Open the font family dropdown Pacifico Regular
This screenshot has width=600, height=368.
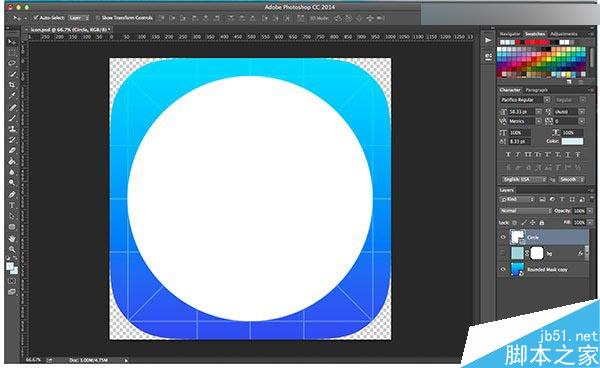coord(525,100)
